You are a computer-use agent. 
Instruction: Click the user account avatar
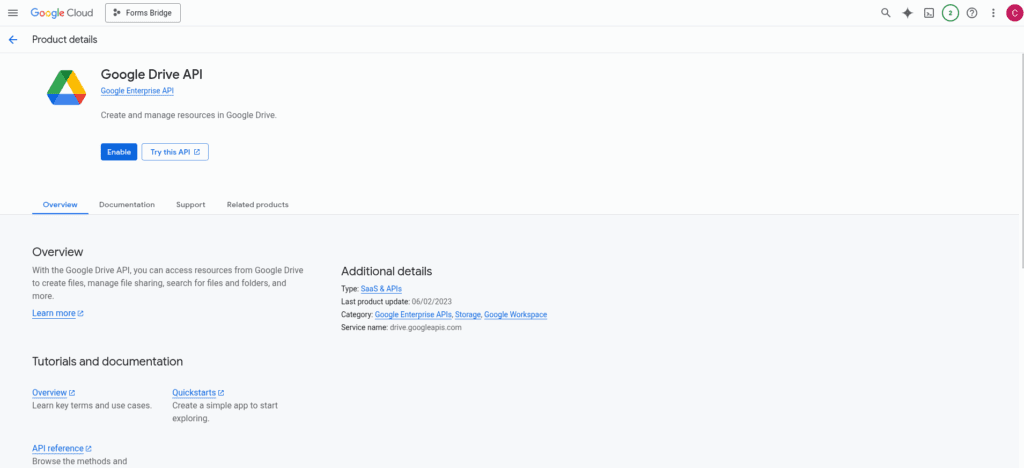[1014, 13]
